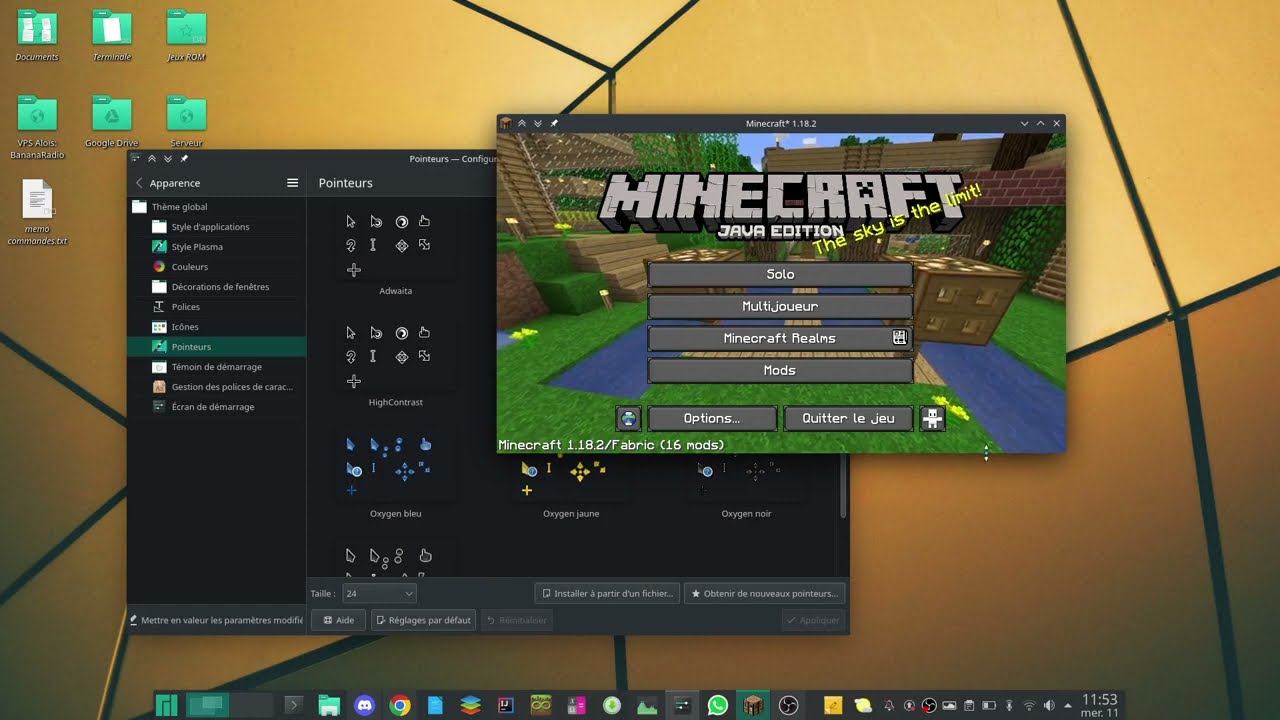The width and height of the screenshot is (1280, 720).
Task: Select Thème global in sidebar
Action: pyautogui.click(x=216, y=207)
